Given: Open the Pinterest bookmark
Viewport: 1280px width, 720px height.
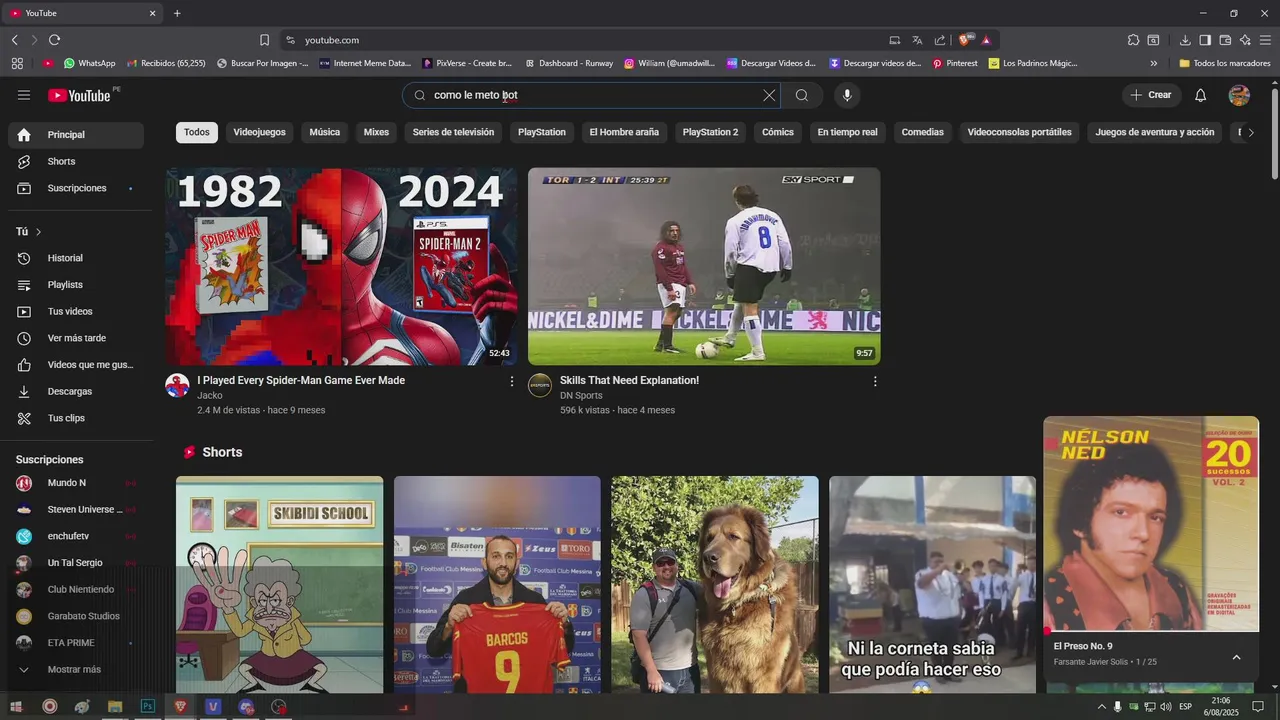Looking at the screenshot, I should 955,63.
